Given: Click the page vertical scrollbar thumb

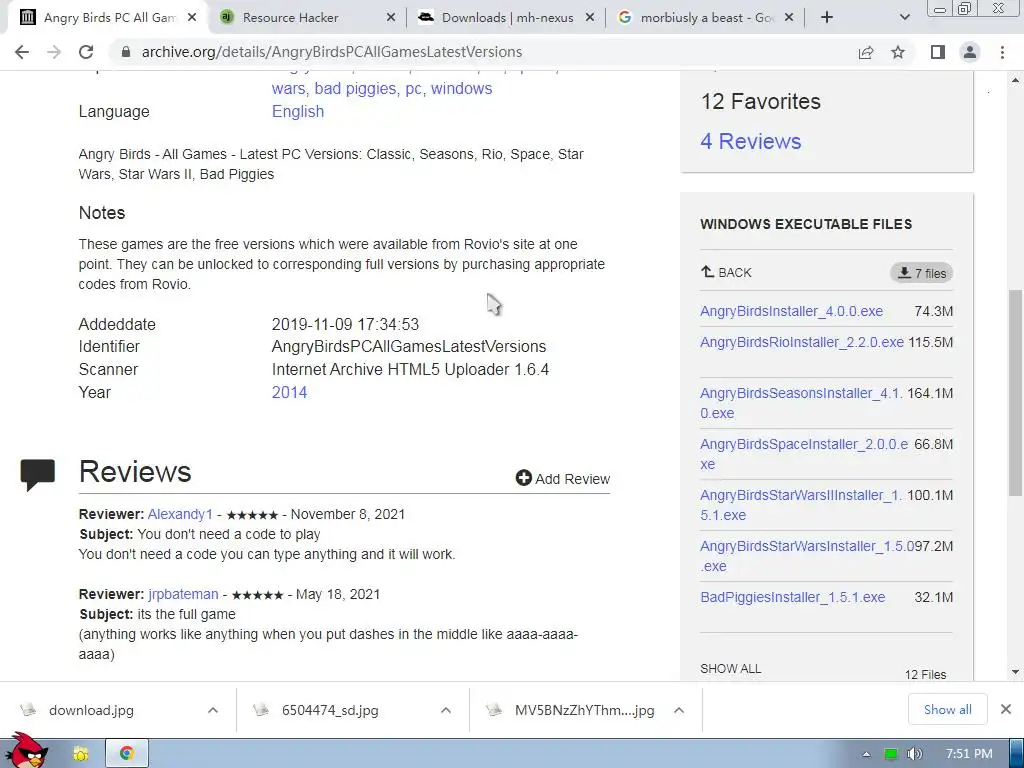Looking at the screenshot, I should point(1016,392).
